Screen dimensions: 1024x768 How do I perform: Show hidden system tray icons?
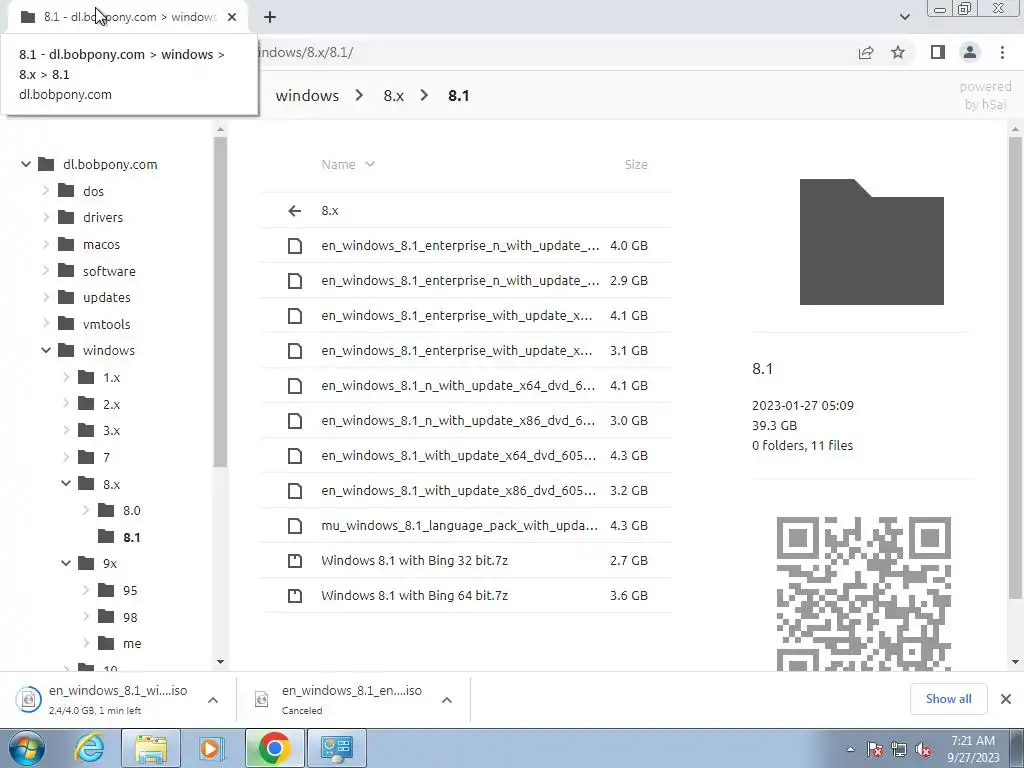pyautogui.click(x=850, y=749)
